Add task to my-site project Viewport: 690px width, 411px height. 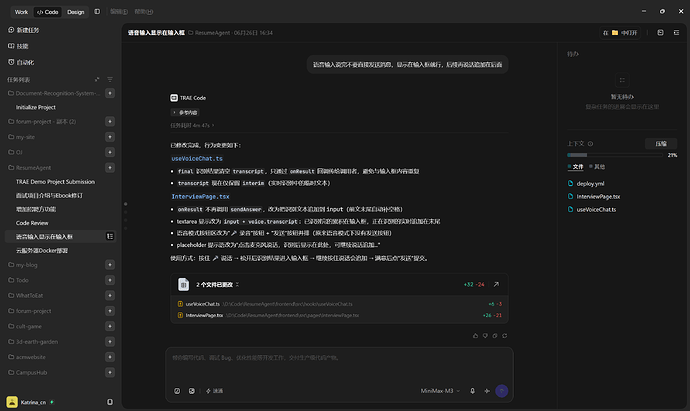point(110,137)
